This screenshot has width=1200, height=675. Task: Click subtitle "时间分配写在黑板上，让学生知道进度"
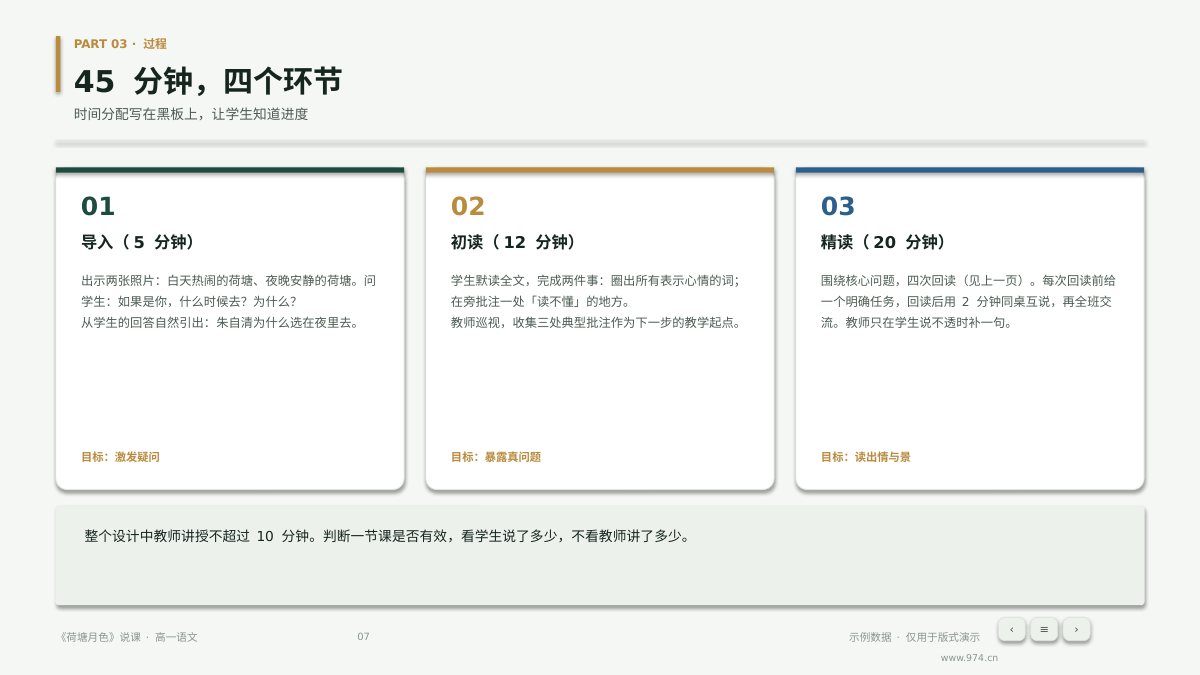[191, 114]
